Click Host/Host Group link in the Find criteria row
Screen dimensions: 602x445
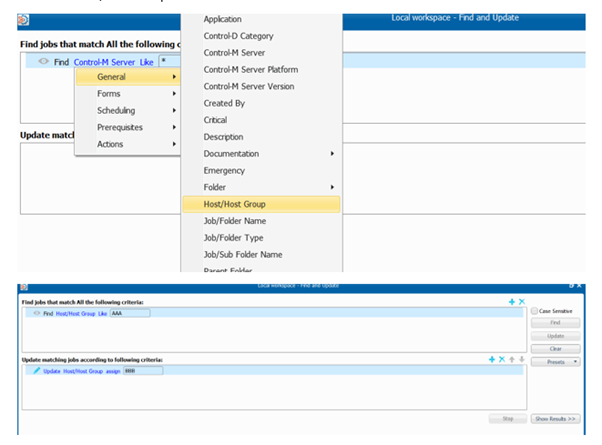(x=75, y=314)
